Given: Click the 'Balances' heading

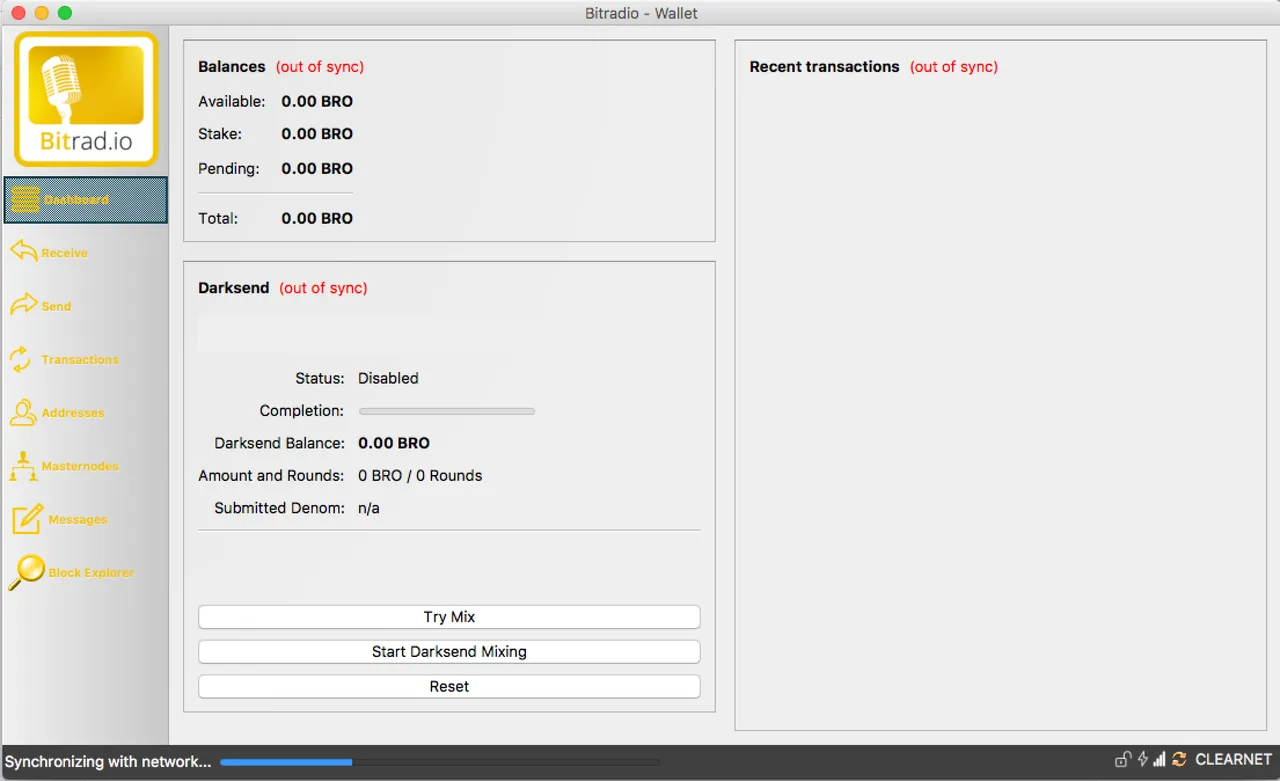Looking at the screenshot, I should [232, 67].
